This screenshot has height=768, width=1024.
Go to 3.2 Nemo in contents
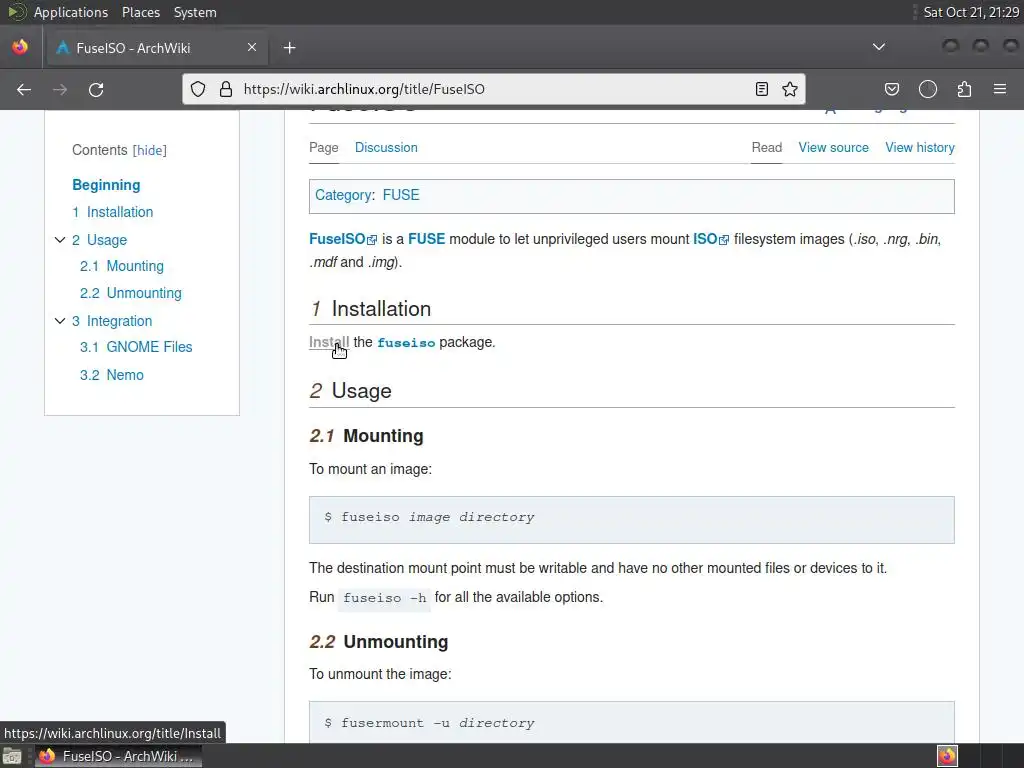112,375
